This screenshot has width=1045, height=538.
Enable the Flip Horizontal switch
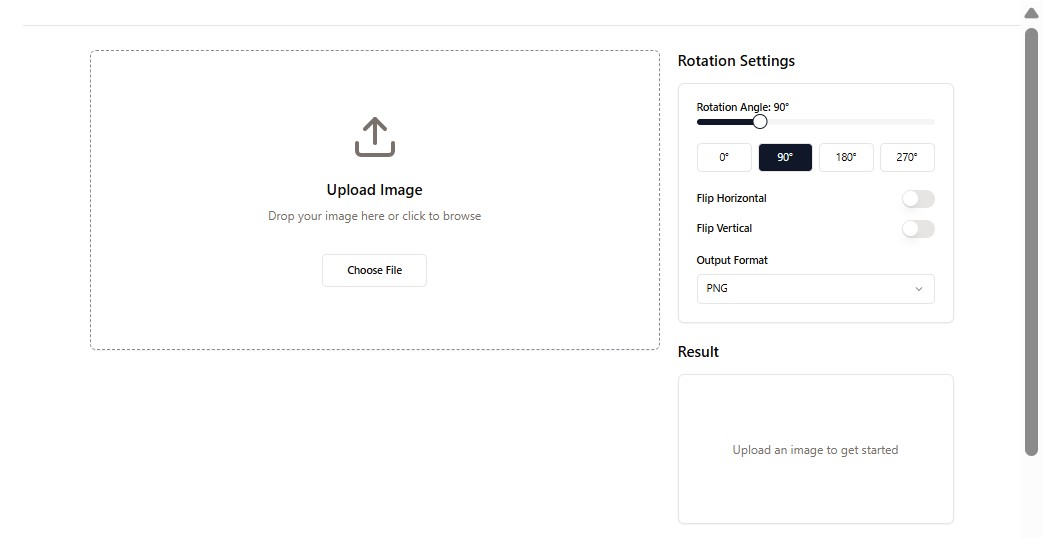(918, 199)
